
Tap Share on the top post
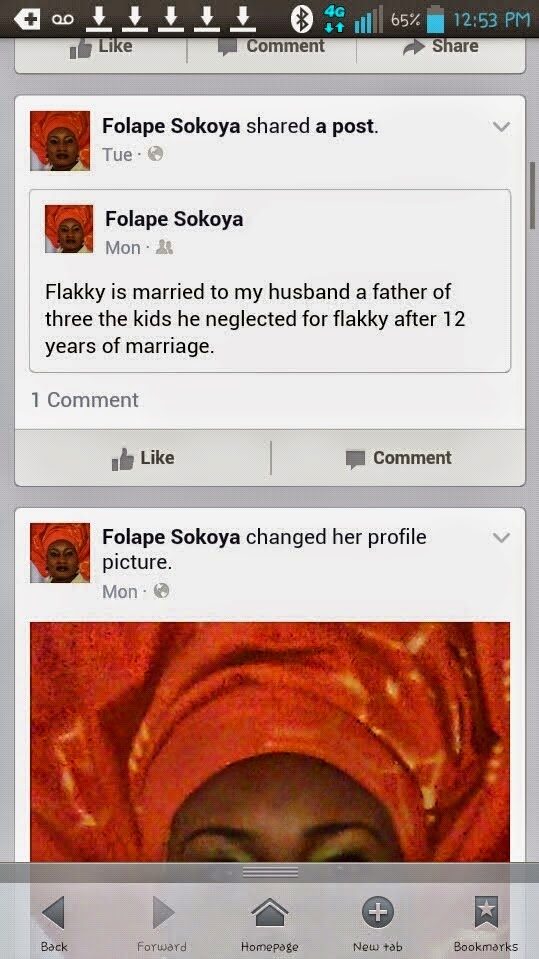click(x=440, y=46)
